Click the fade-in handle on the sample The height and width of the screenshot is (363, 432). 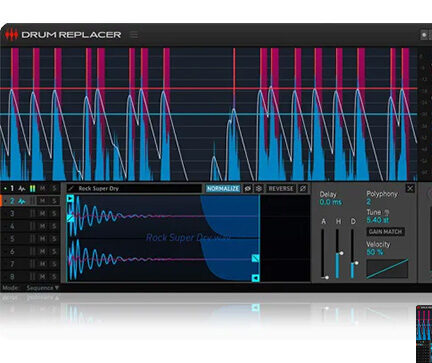click(x=70, y=218)
